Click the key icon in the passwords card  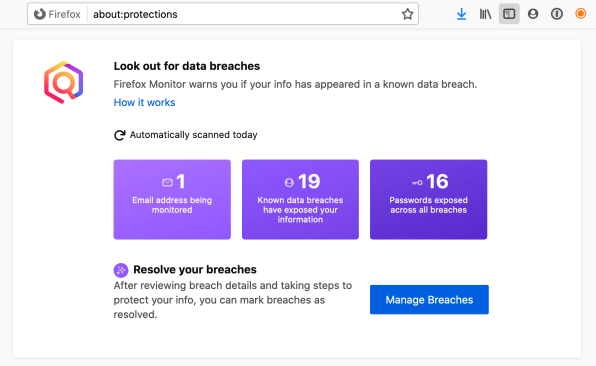(417, 183)
